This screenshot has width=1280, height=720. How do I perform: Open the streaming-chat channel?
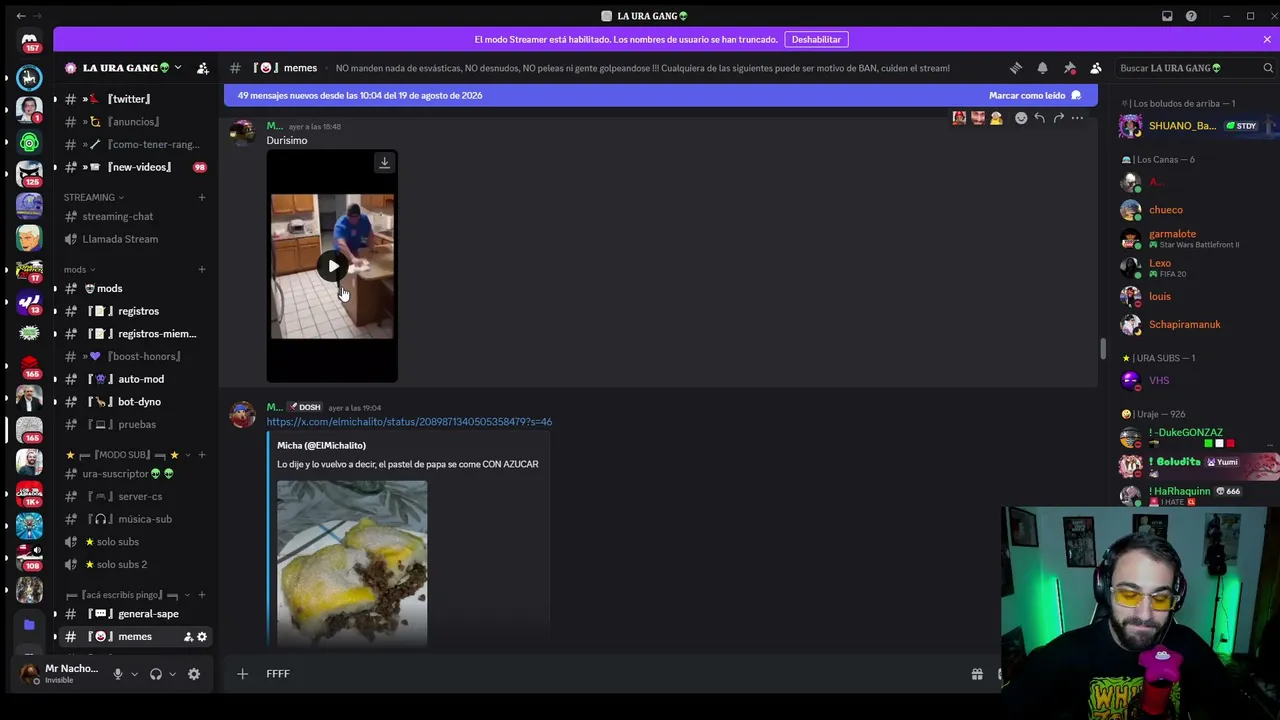click(x=135, y=216)
